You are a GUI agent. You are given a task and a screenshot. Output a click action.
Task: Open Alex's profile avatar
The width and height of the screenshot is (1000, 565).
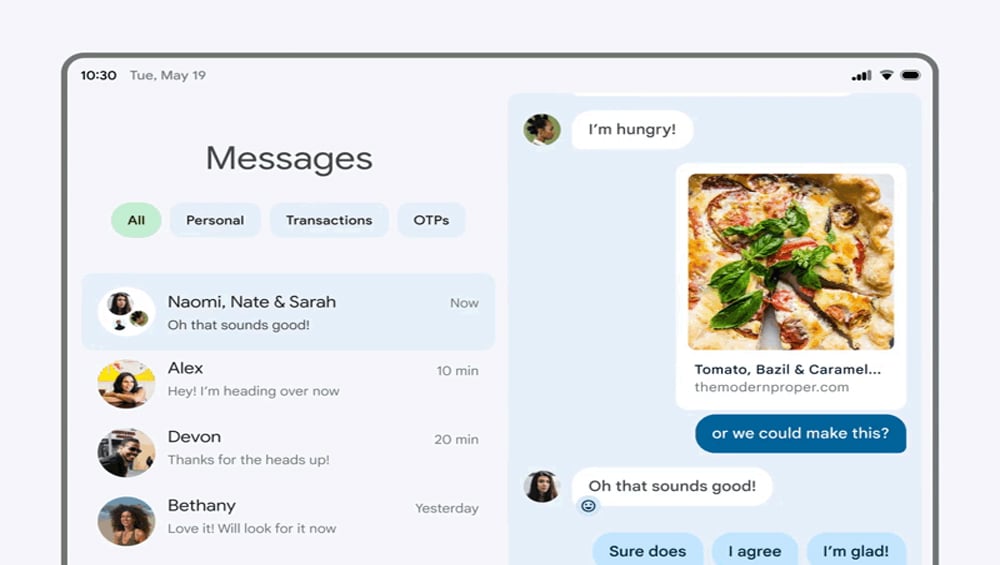pyautogui.click(x=126, y=383)
